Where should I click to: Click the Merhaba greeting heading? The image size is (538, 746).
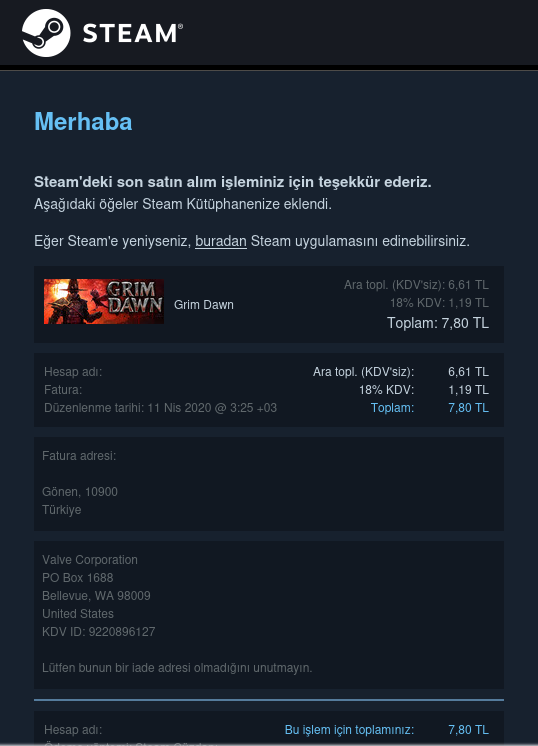[x=83, y=122]
